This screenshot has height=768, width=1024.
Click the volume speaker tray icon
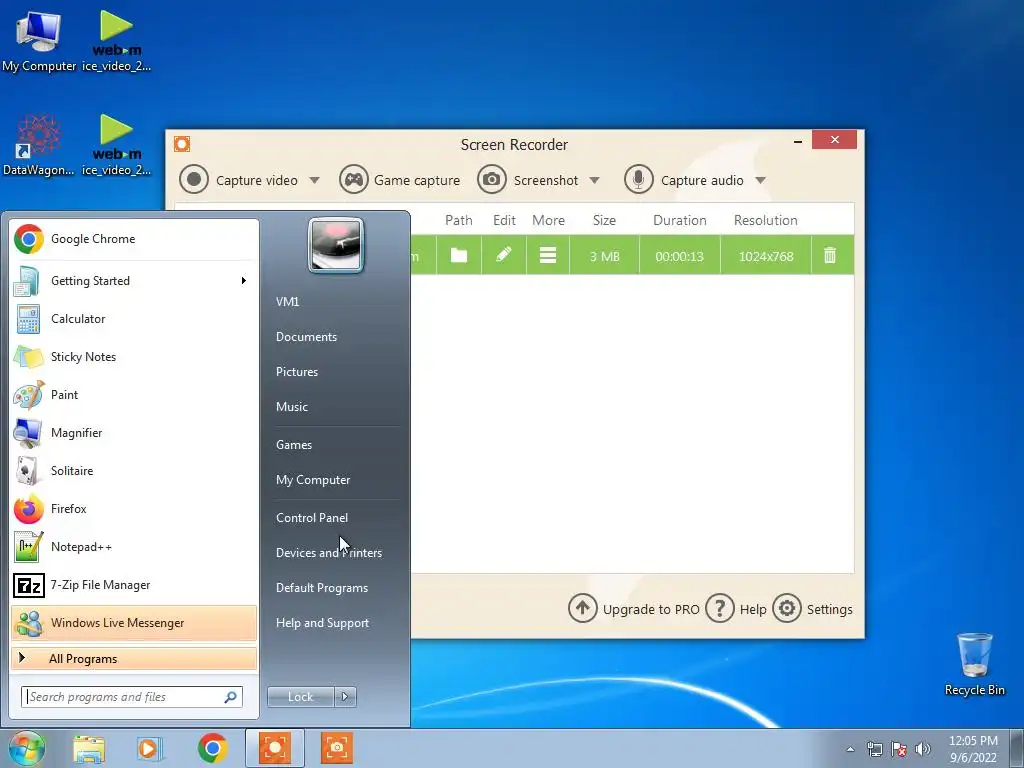pos(923,749)
